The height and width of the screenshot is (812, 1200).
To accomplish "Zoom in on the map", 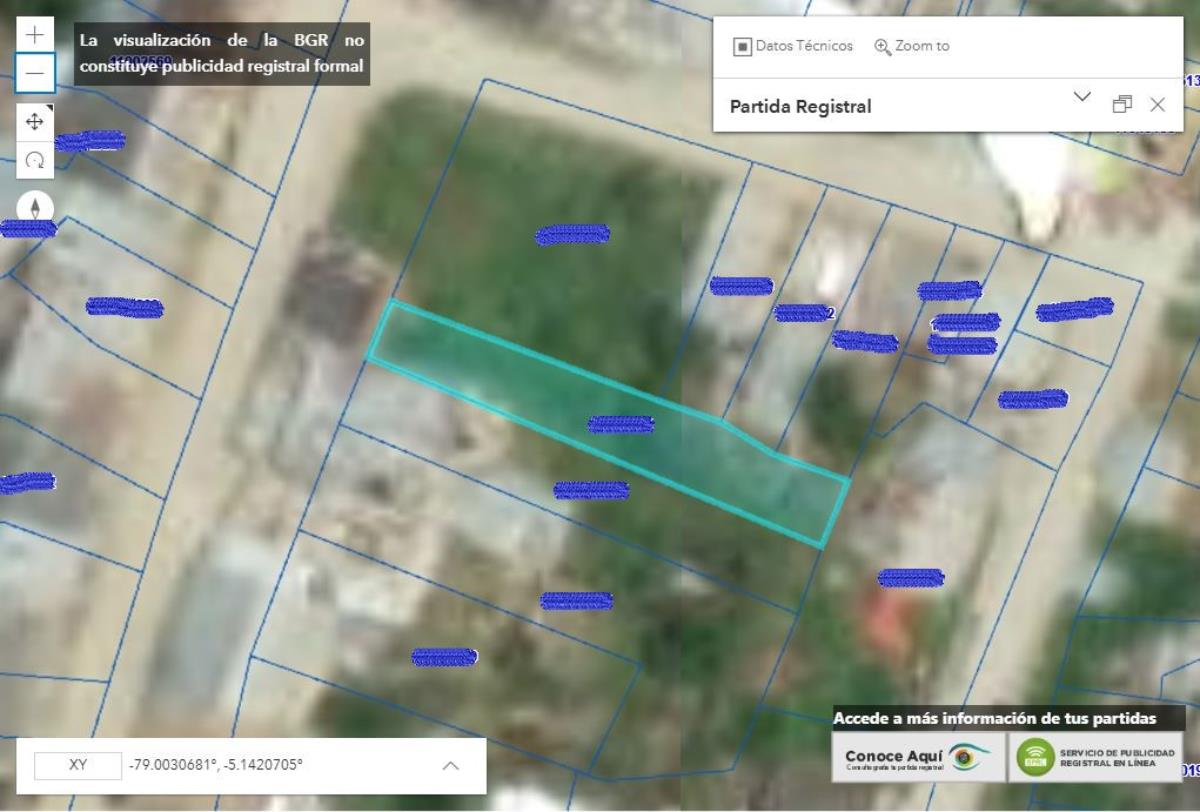I will [x=35, y=35].
